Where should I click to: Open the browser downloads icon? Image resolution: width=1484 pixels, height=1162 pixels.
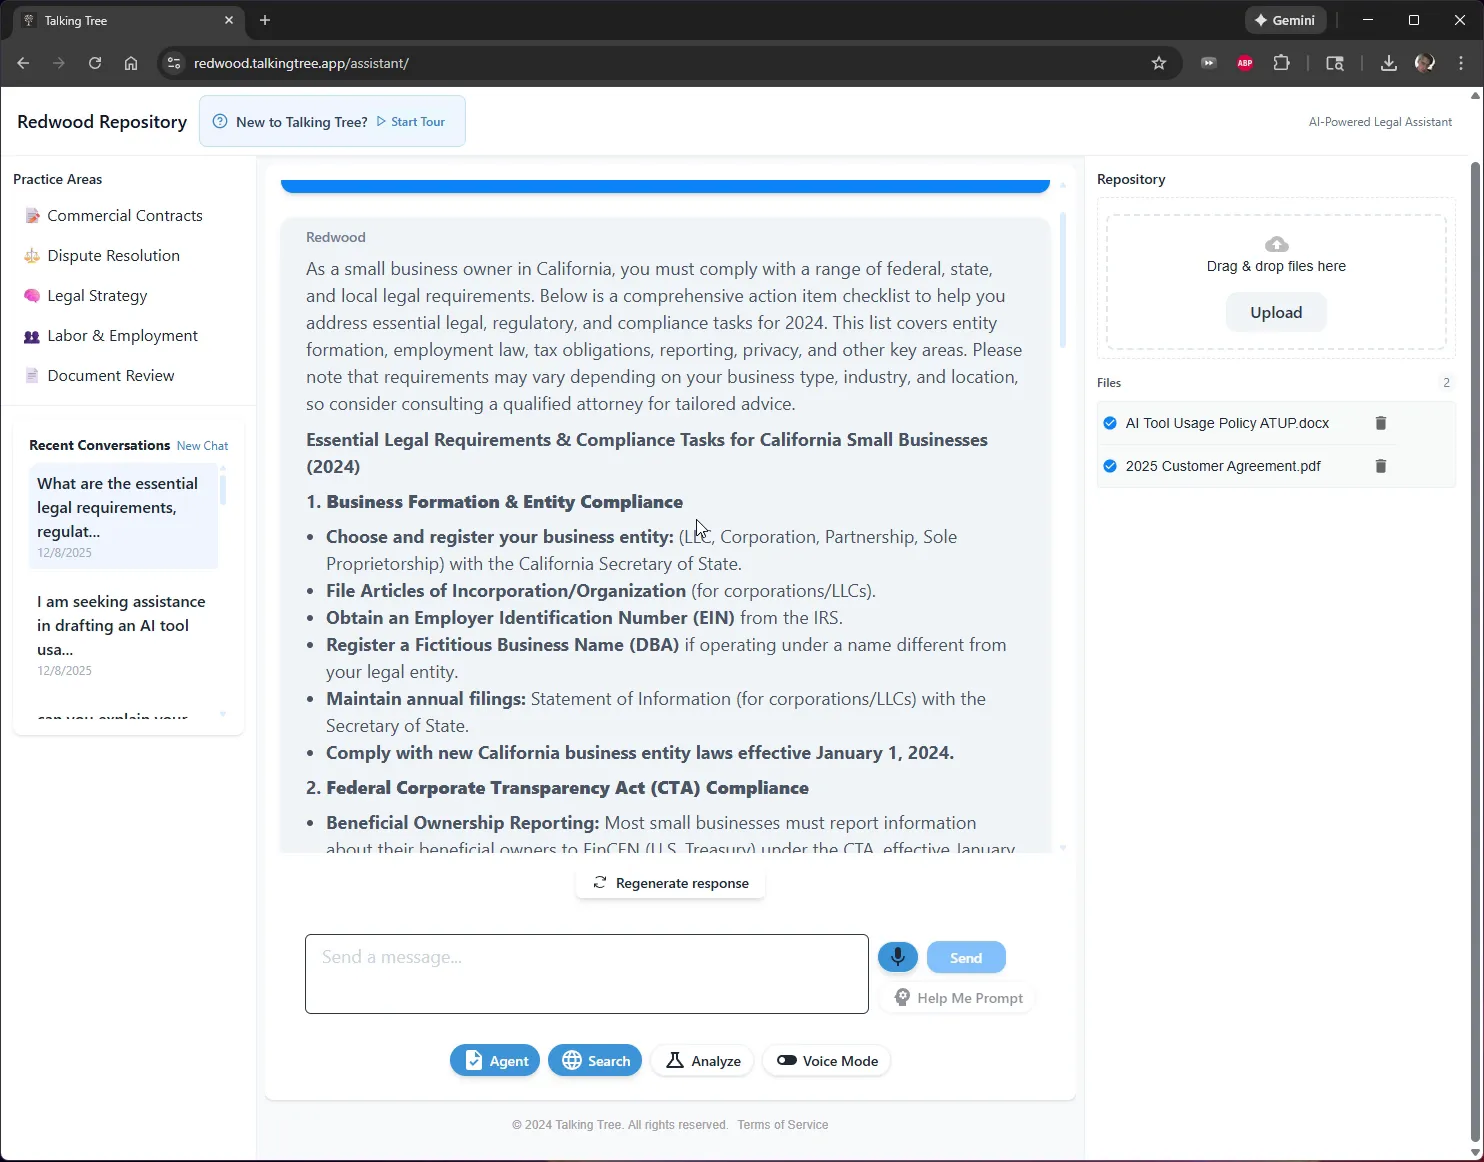coord(1389,63)
